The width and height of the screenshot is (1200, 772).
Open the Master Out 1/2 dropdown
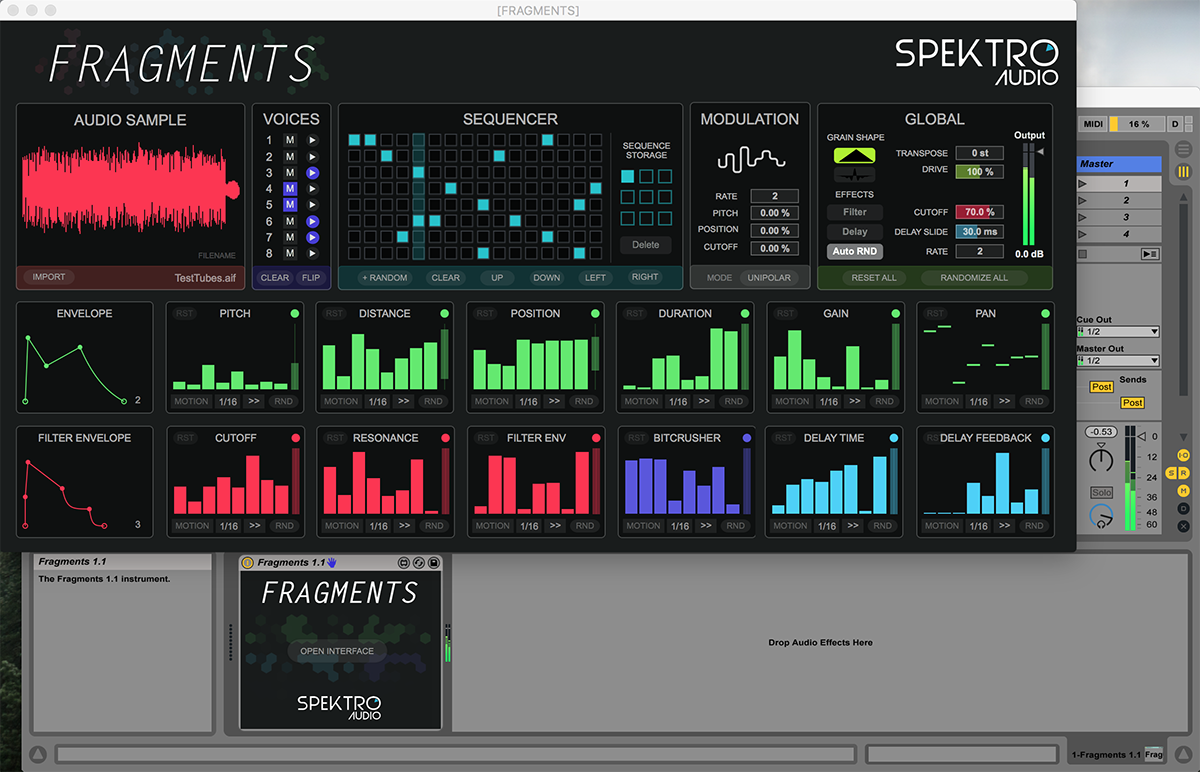point(1117,360)
